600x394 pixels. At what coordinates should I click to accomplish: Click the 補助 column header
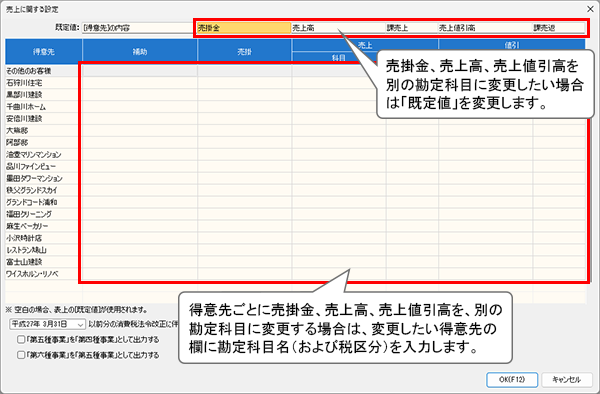[140, 52]
